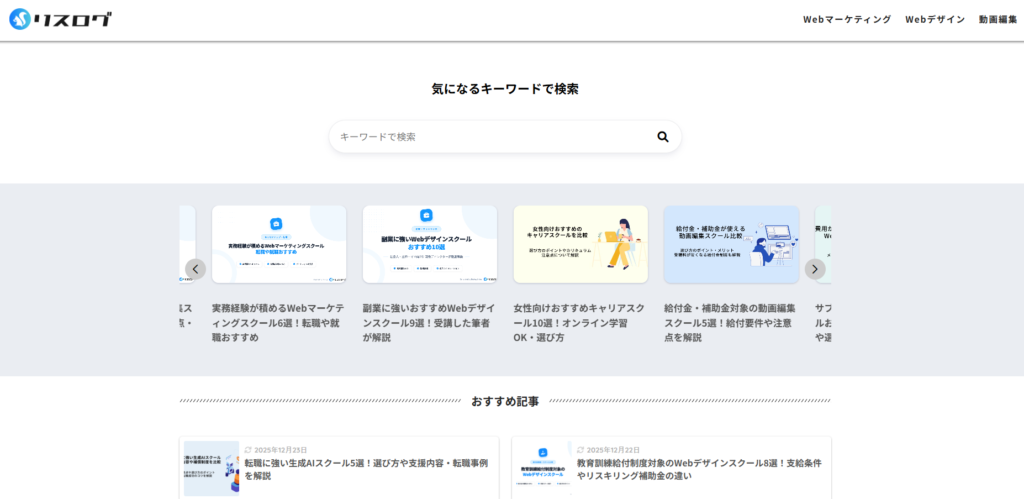
Task: Click 給付金・補助金対象の動画編集スクール5選 title link
Action: click(x=731, y=323)
